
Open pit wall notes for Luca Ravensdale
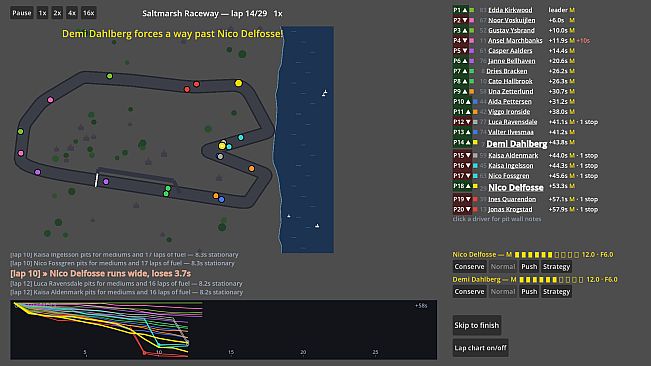click(512, 122)
